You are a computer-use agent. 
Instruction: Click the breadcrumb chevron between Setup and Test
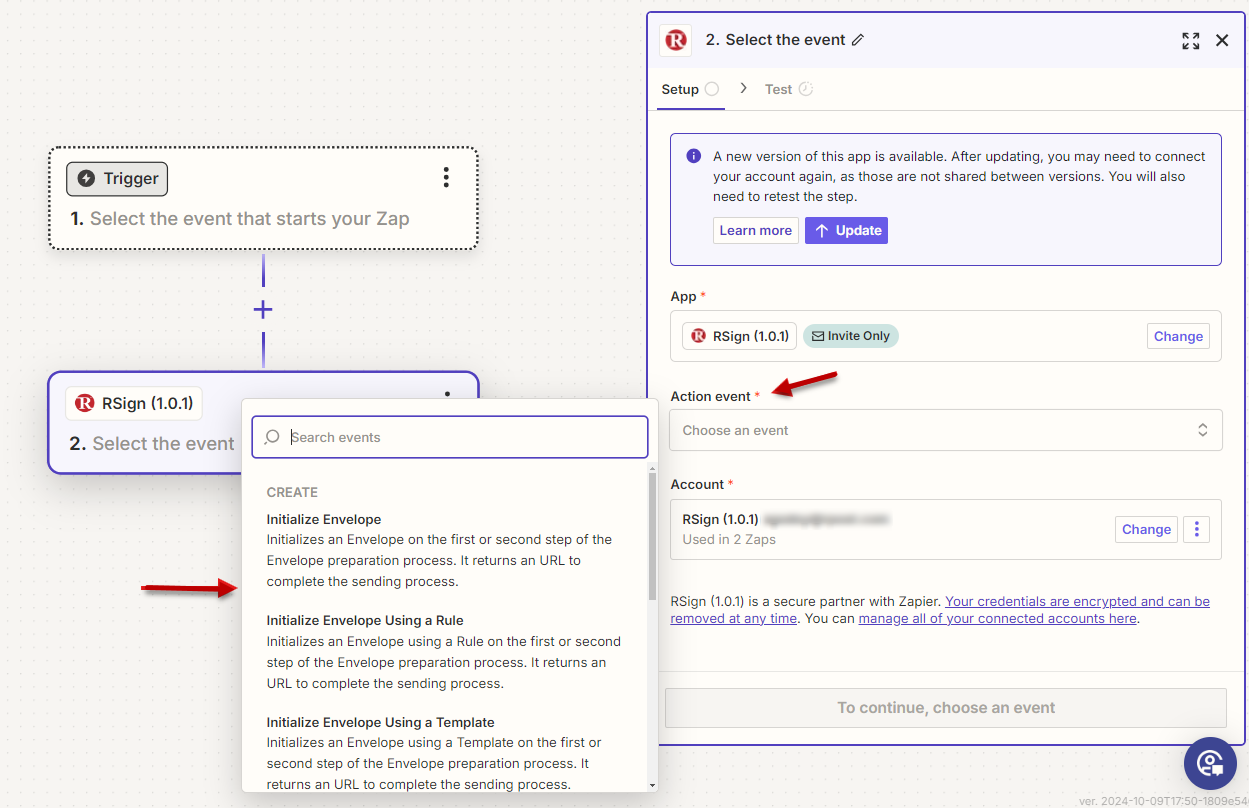(743, 89)
